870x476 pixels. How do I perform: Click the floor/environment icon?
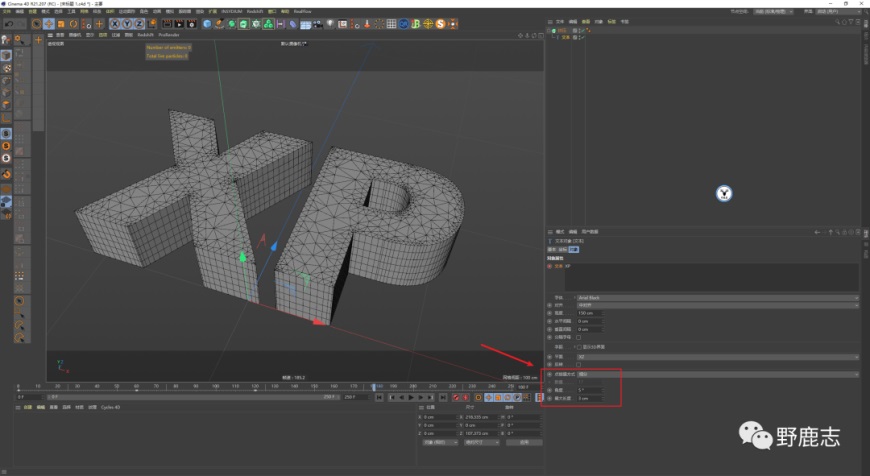305,24
